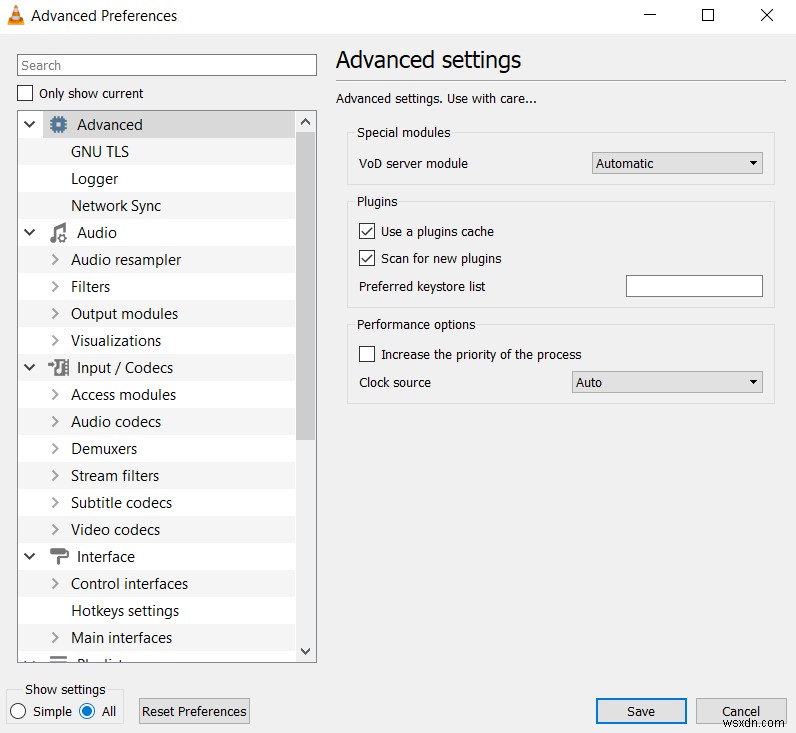The width and height of the screenshot is (796, 733).
Task: Collapse the Interface tree section
Action: click(30, 556)
